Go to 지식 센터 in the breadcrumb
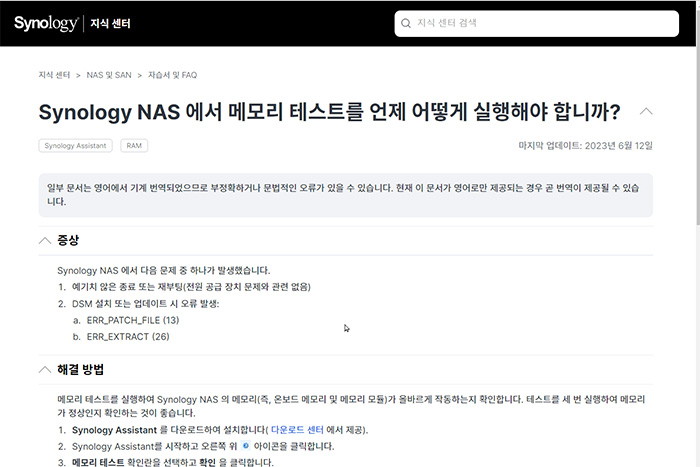Screen dimensions: 700x467 (x=54, y=75)
